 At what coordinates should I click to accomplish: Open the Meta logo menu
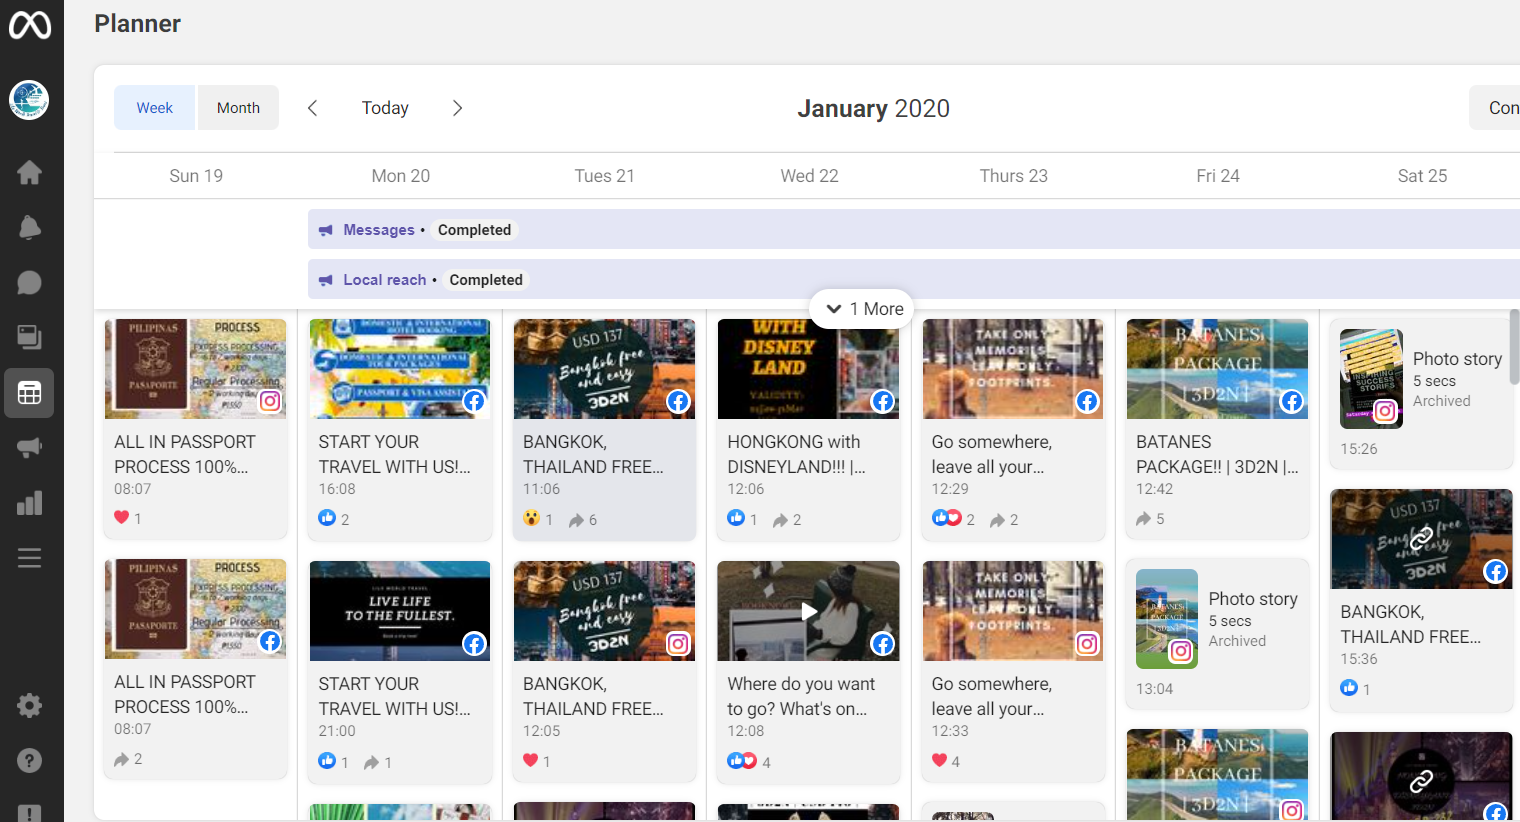pos(30,24)
